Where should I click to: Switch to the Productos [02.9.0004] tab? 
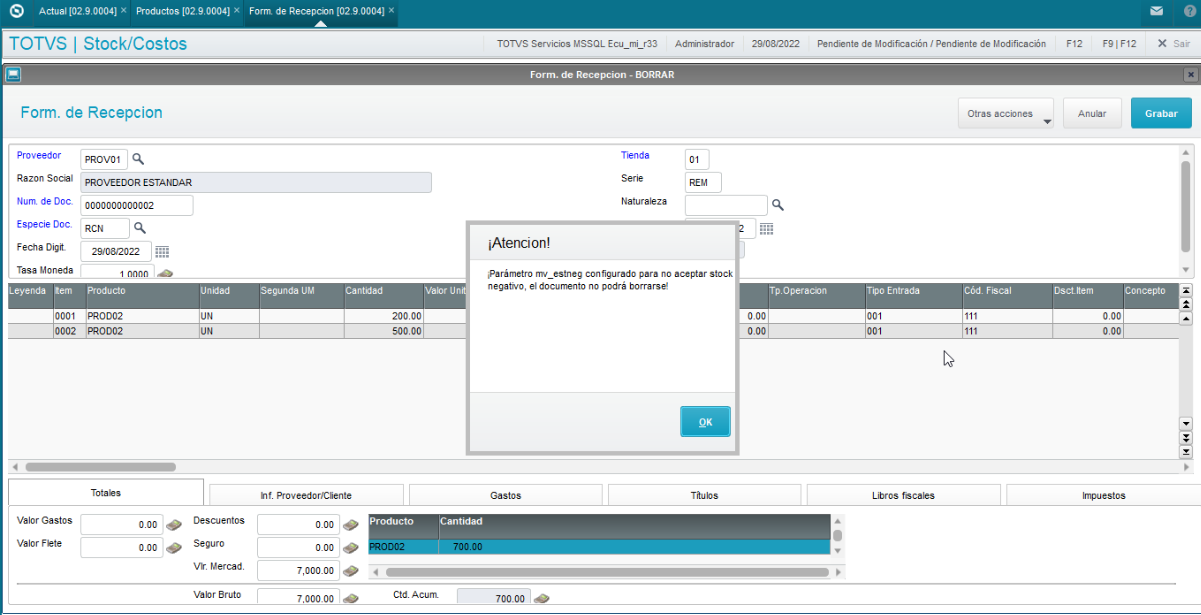(182, 10)
